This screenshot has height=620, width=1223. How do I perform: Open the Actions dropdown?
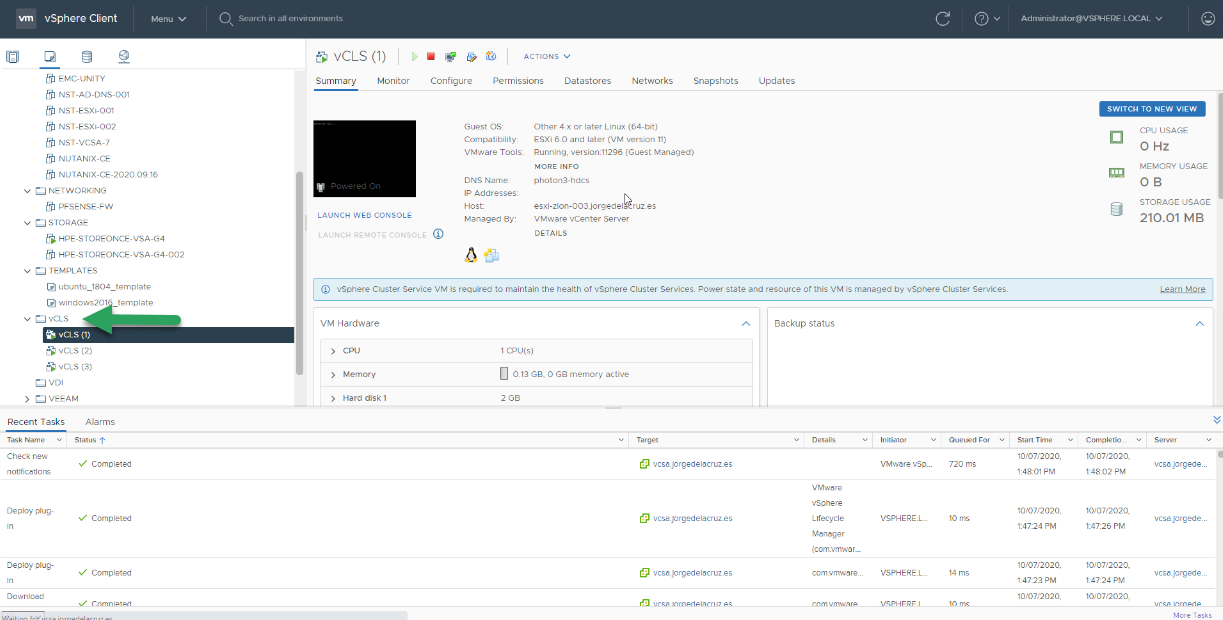click(547, 57)
